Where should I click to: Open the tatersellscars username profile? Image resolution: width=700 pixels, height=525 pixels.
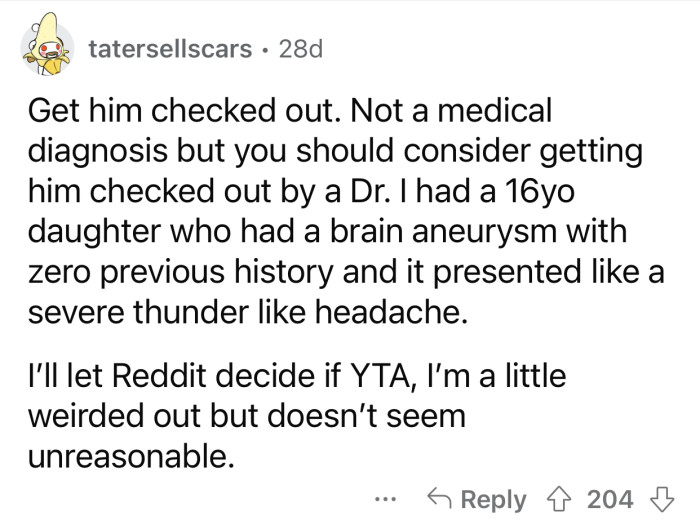tap(170, 49)
